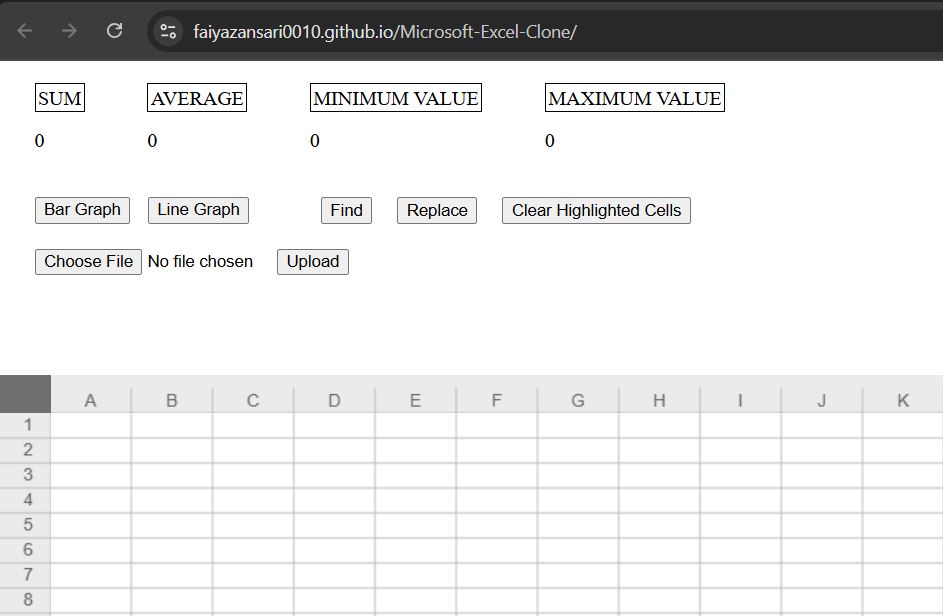The height and width of the screenshot is (616, 943).
Task: Click the MINIMUM VALUE label box
Action: pyautogui.click(x=396, y=97)
